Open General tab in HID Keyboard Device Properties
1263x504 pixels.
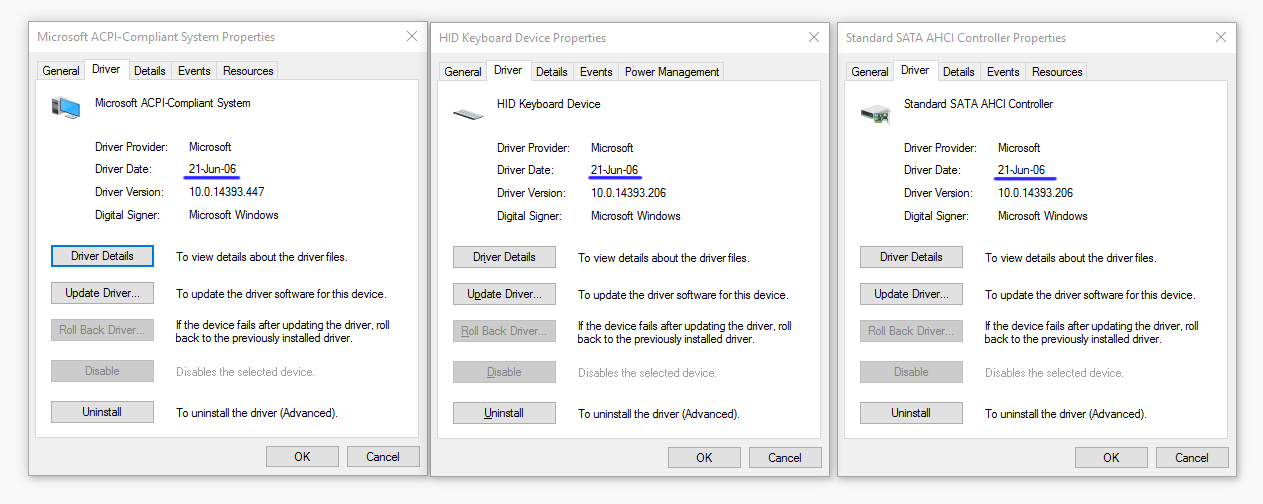click(463, 72)
